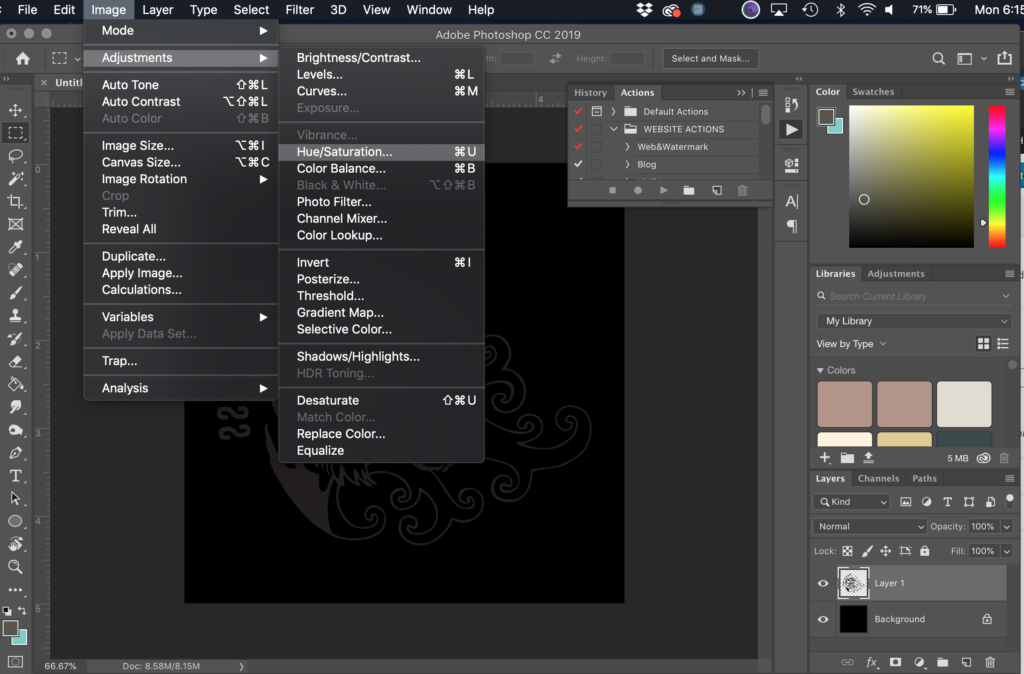This screenshot has width=1024, height=674.
Task: Choose Brightness/Contrast menu item
Action: [382, 57]
